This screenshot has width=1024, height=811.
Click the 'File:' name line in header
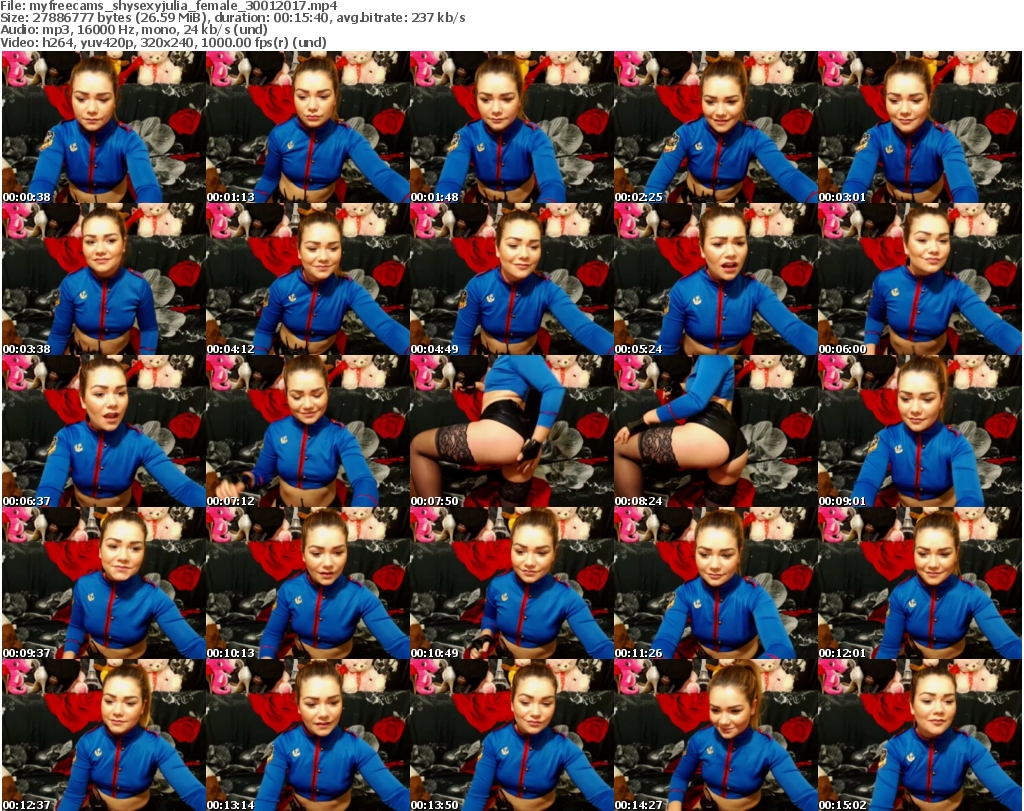[x=169, y=6]
